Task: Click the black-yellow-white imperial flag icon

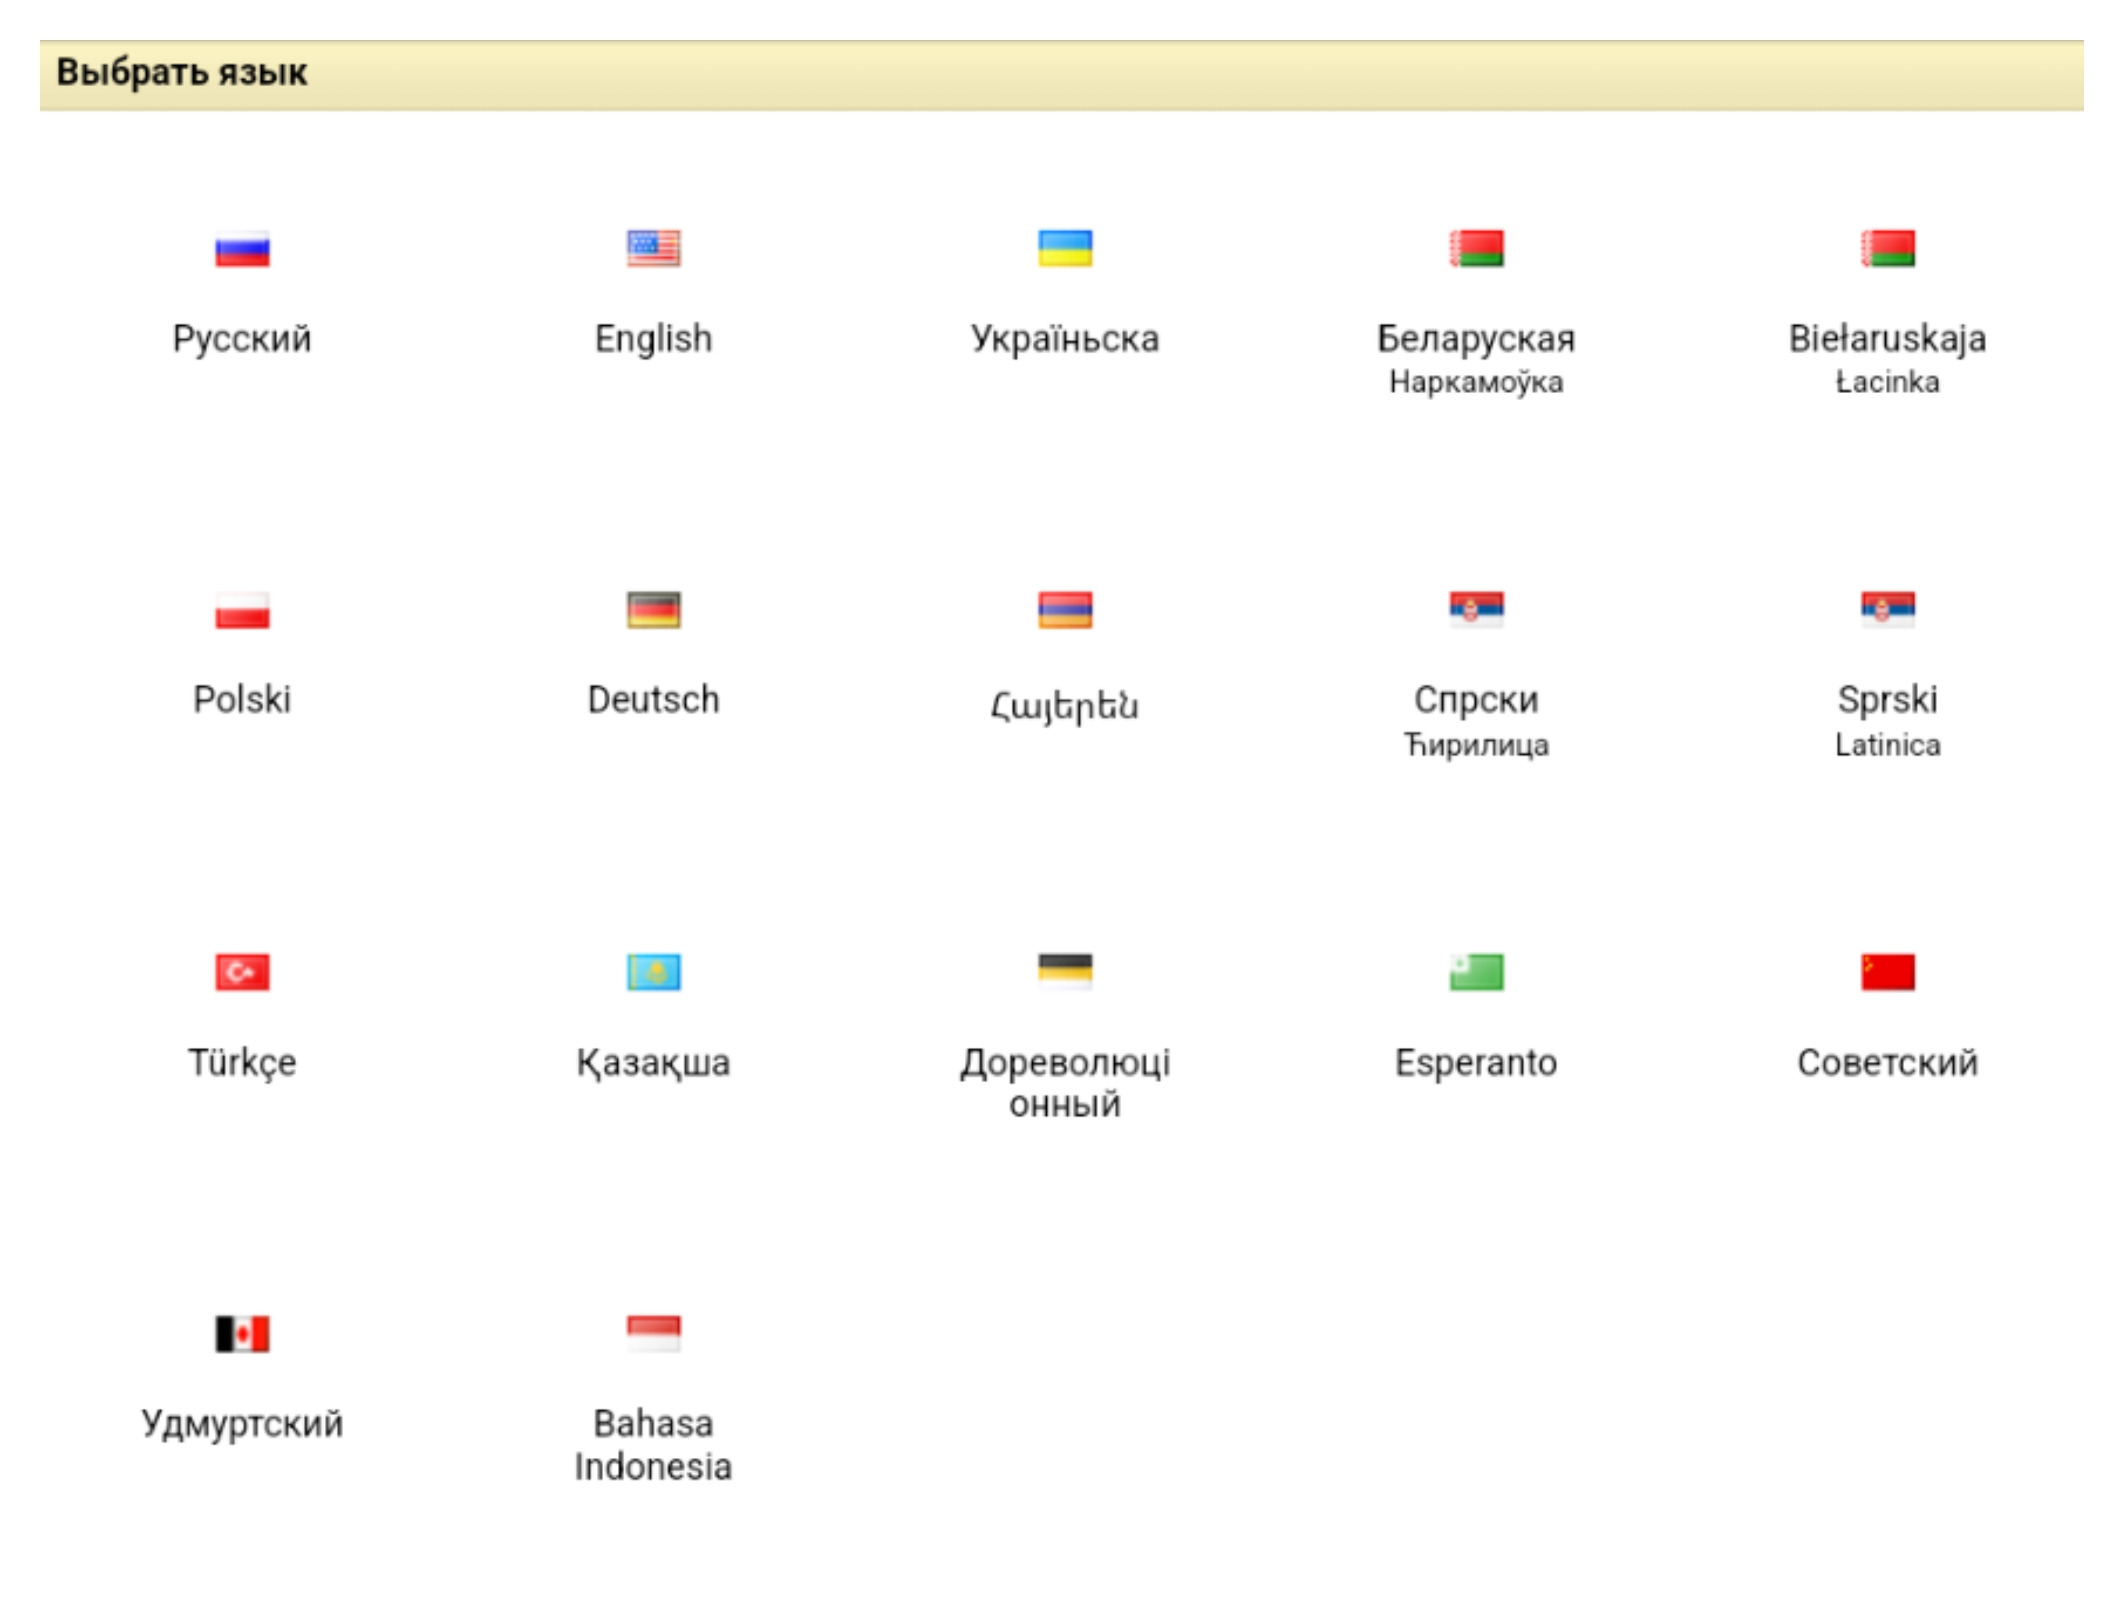Action: pos(1065,970)
